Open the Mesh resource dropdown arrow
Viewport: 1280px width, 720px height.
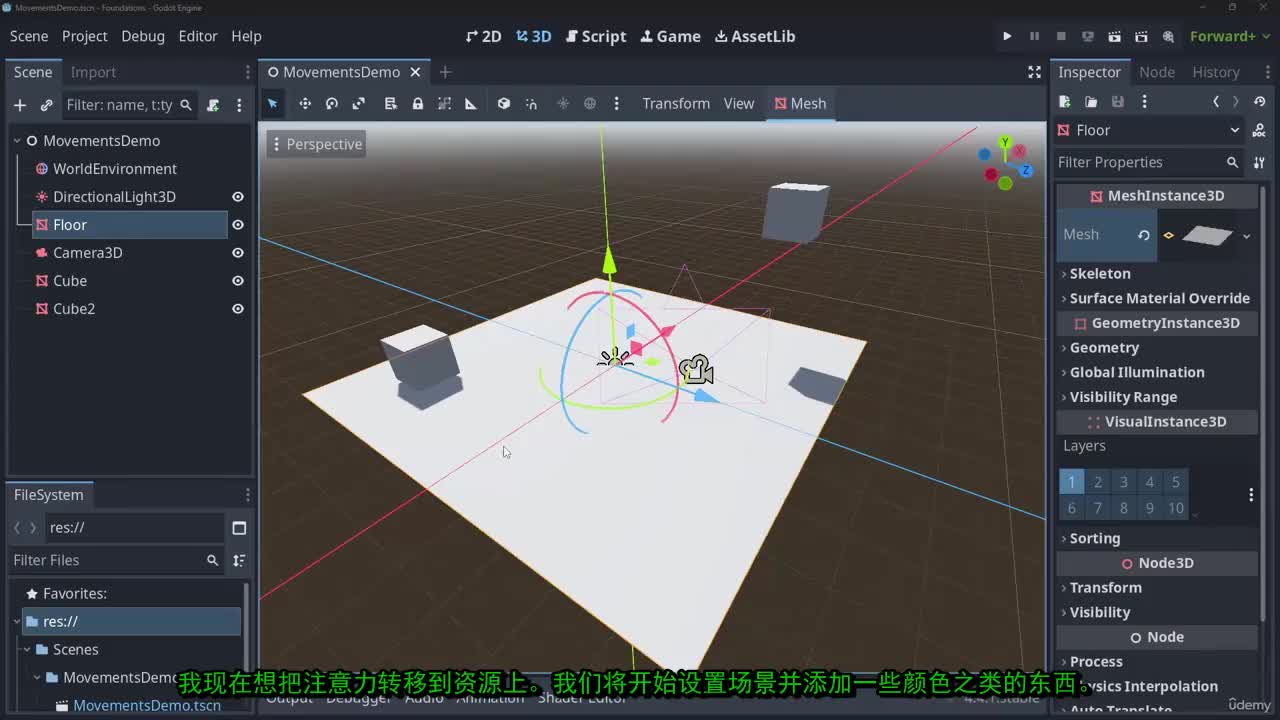pyautogui.click(x=1246, y=236)
